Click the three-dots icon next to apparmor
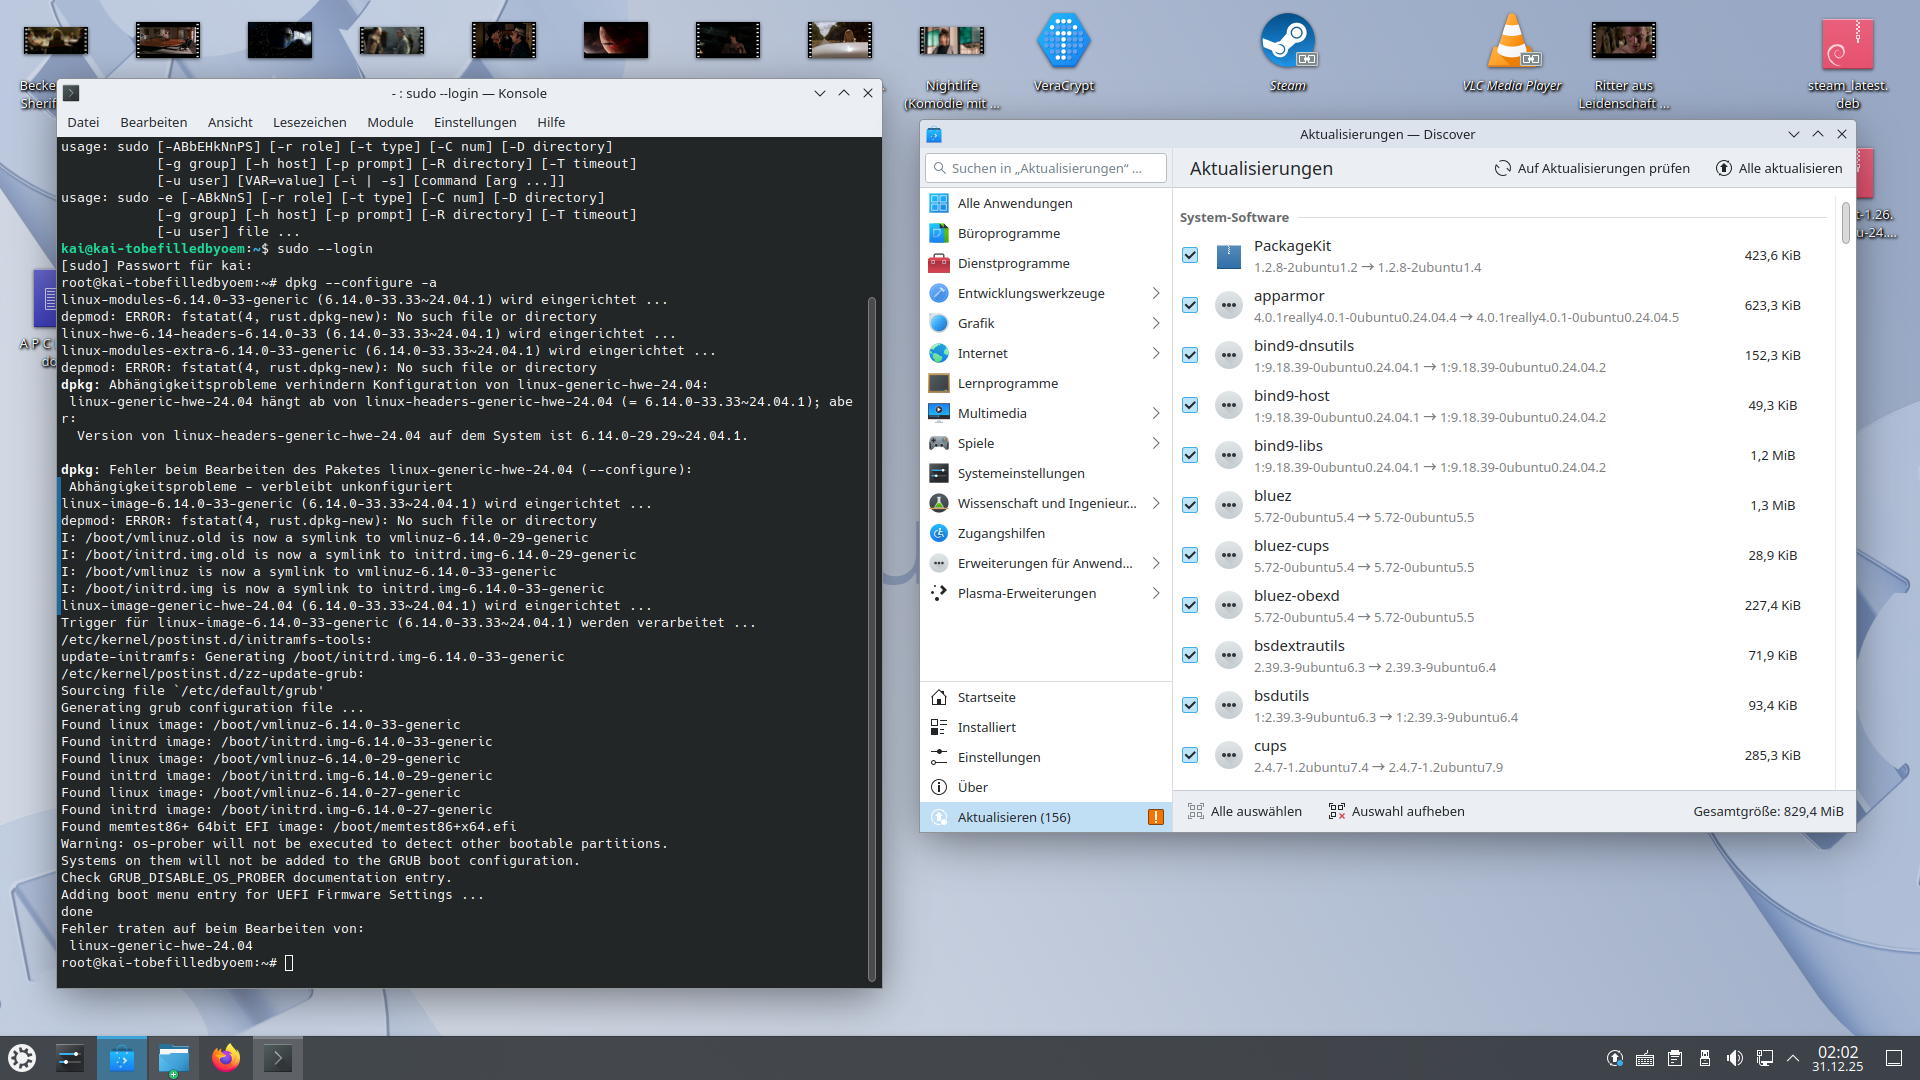Screen dimensions: 1920x1080 [1228, 305]
